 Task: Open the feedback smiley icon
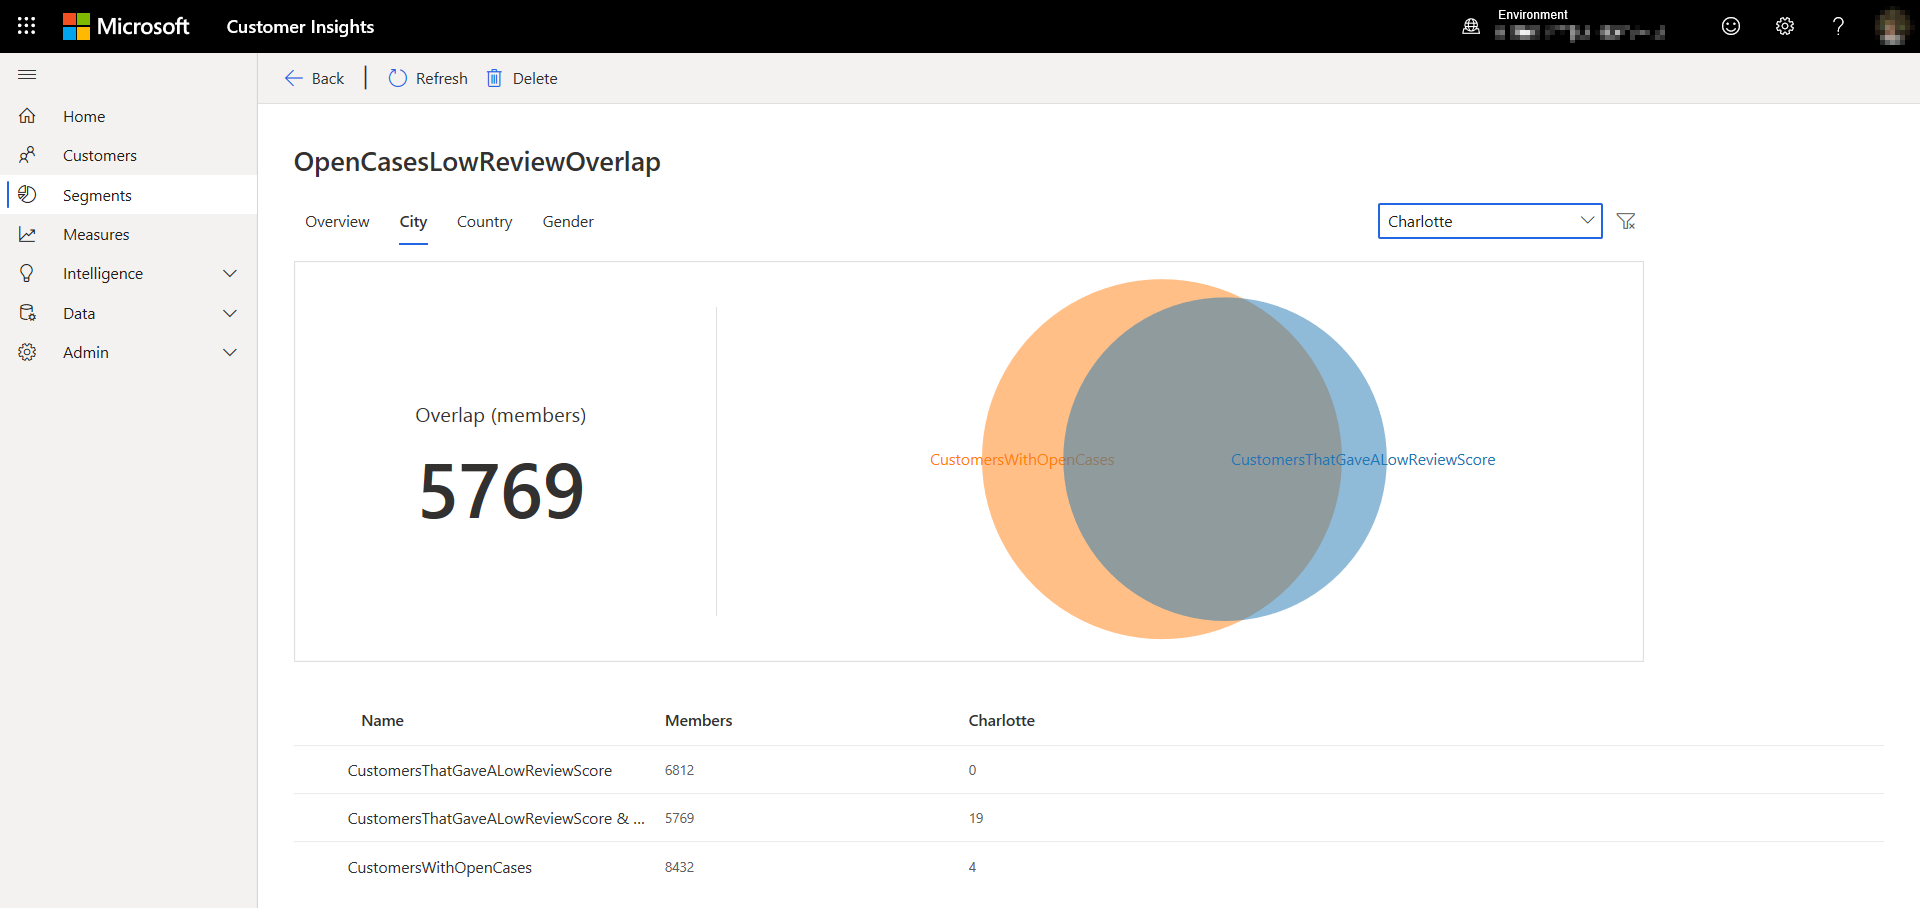[1731, 26]
